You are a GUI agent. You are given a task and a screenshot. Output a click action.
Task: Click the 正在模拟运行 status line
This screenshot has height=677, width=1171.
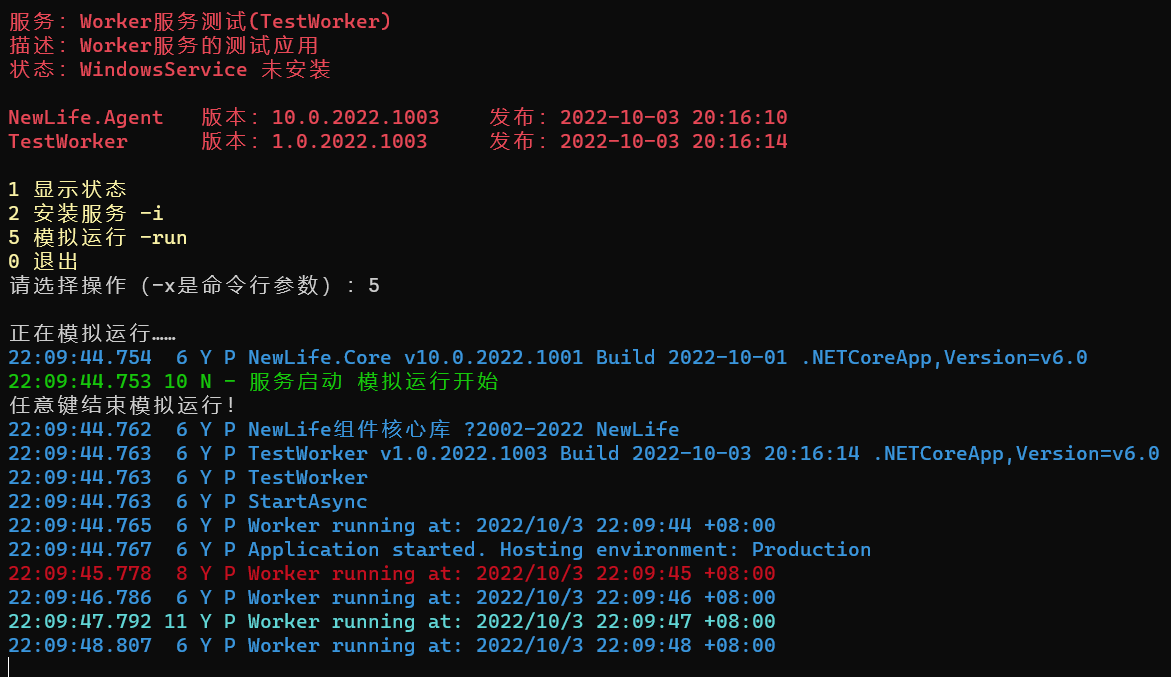[x=92, y=333]
